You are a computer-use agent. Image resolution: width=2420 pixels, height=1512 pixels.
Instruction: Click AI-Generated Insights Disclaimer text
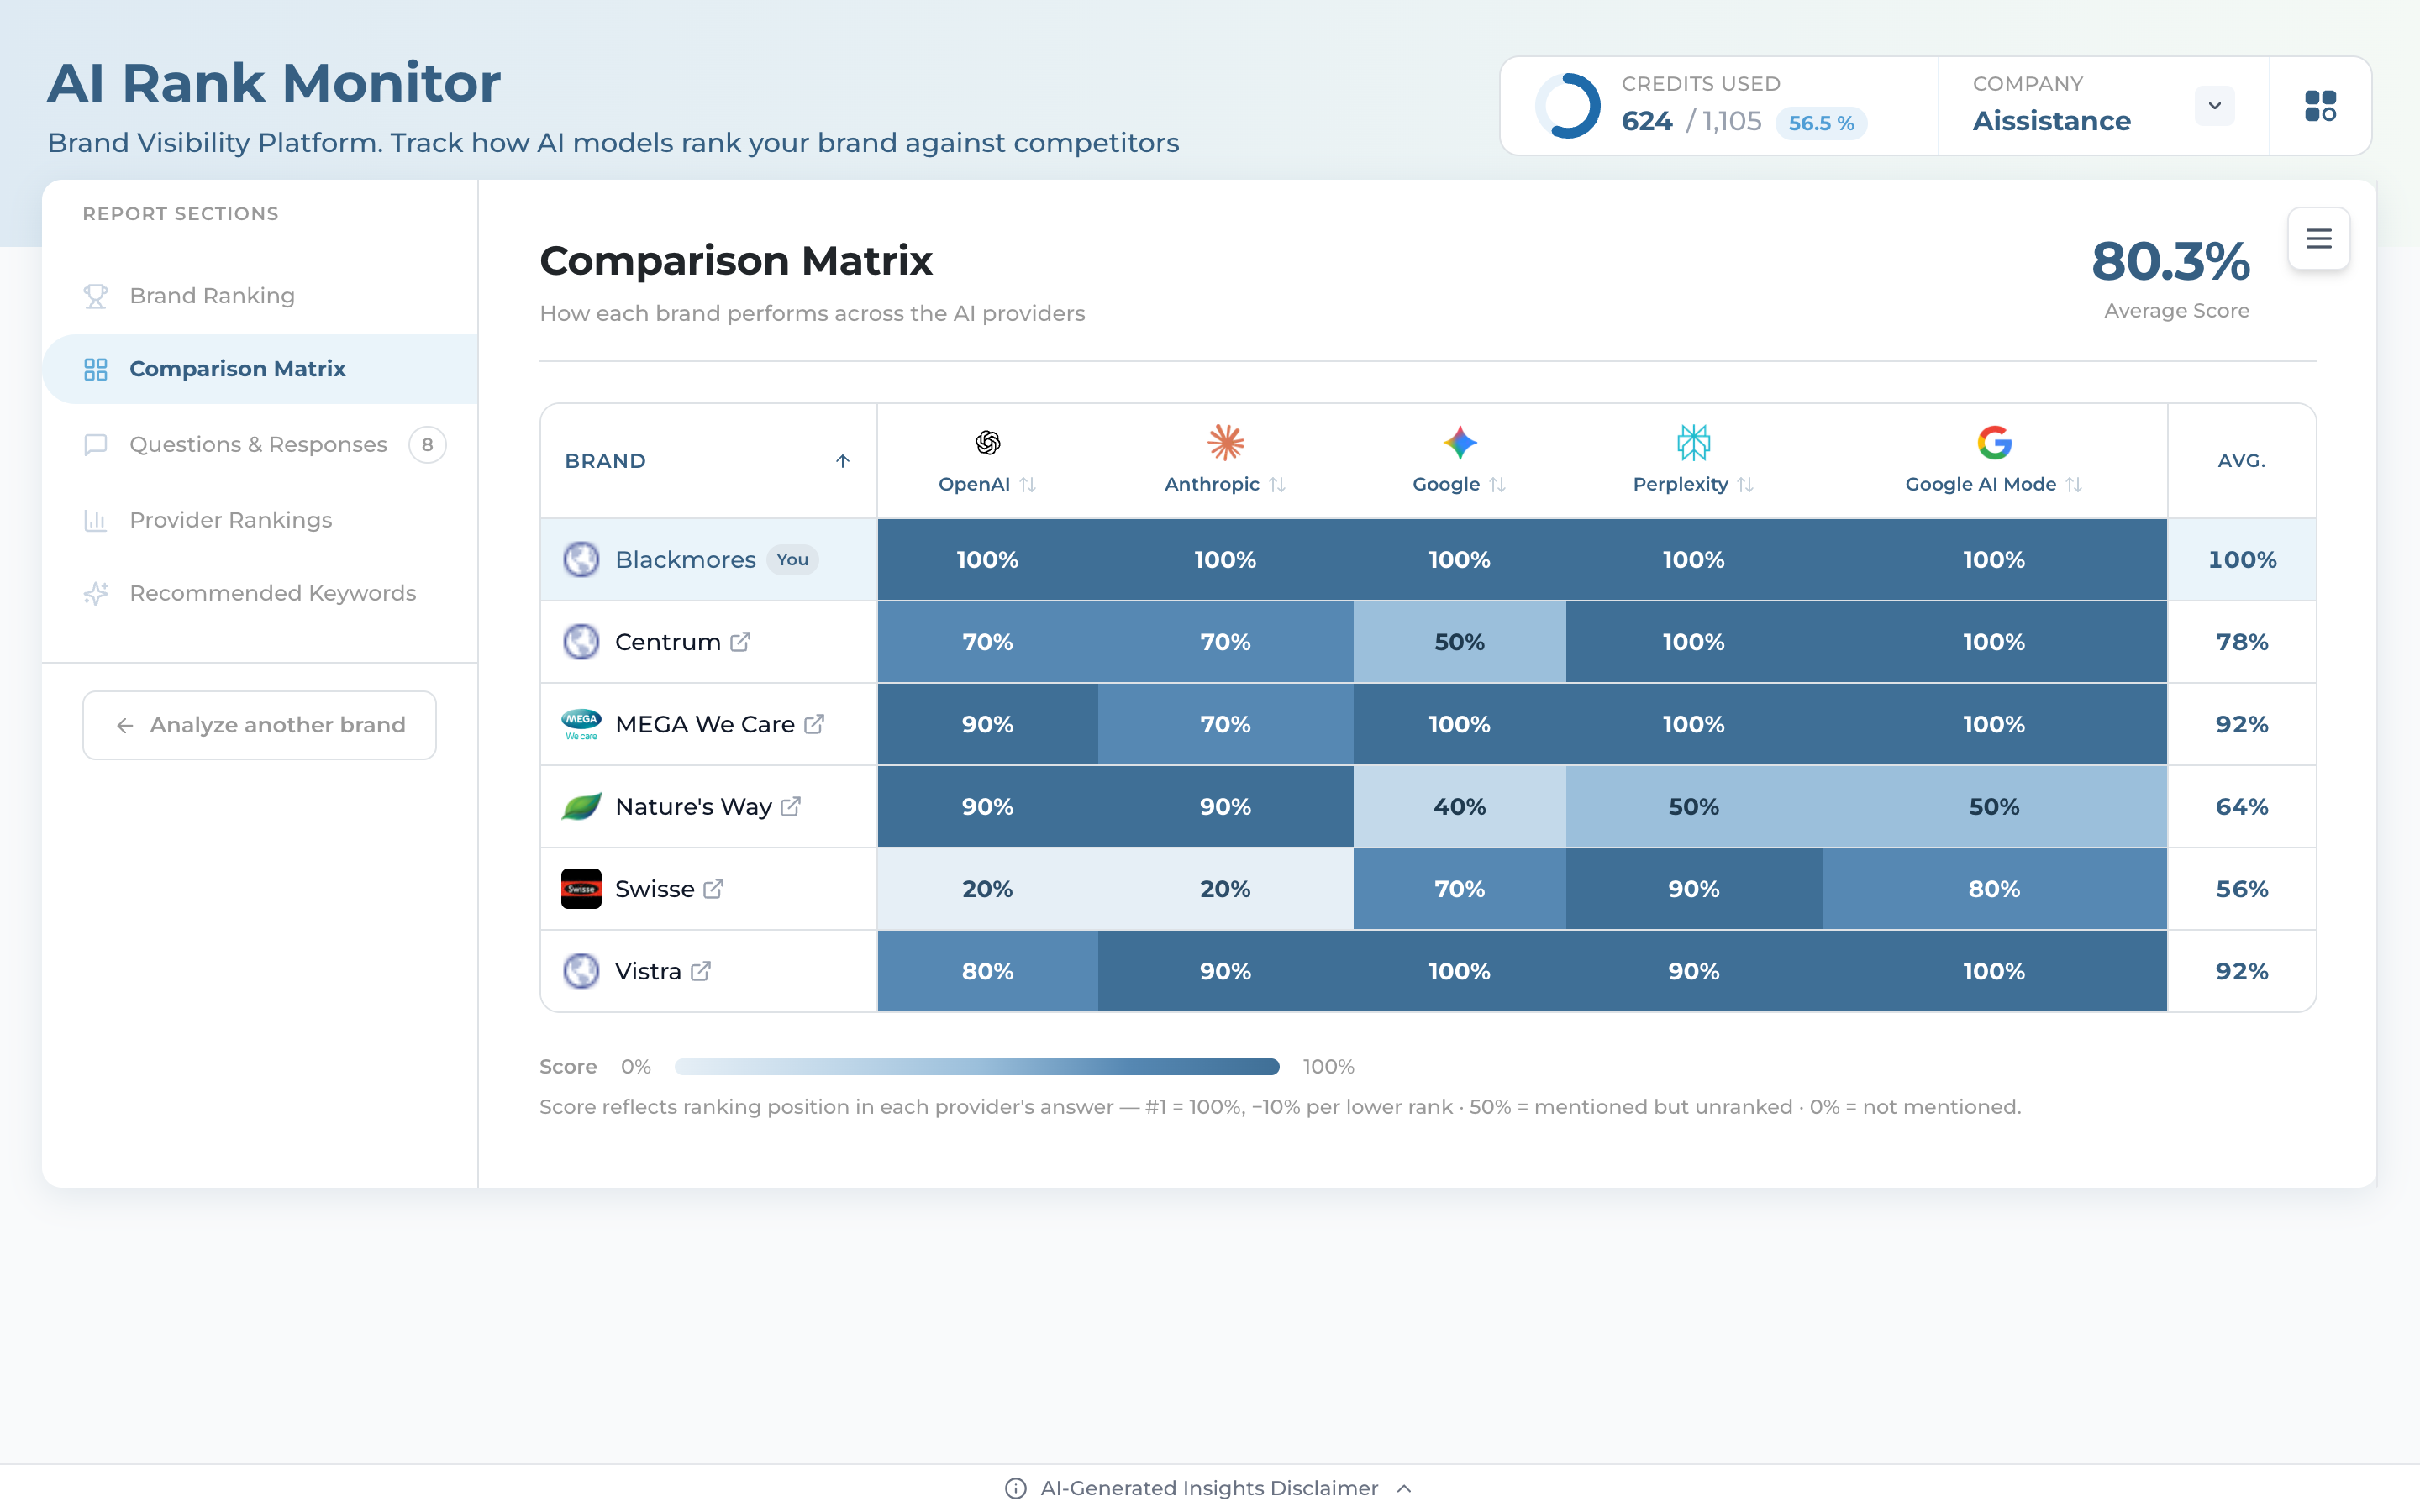[x=1209, y=1488]
